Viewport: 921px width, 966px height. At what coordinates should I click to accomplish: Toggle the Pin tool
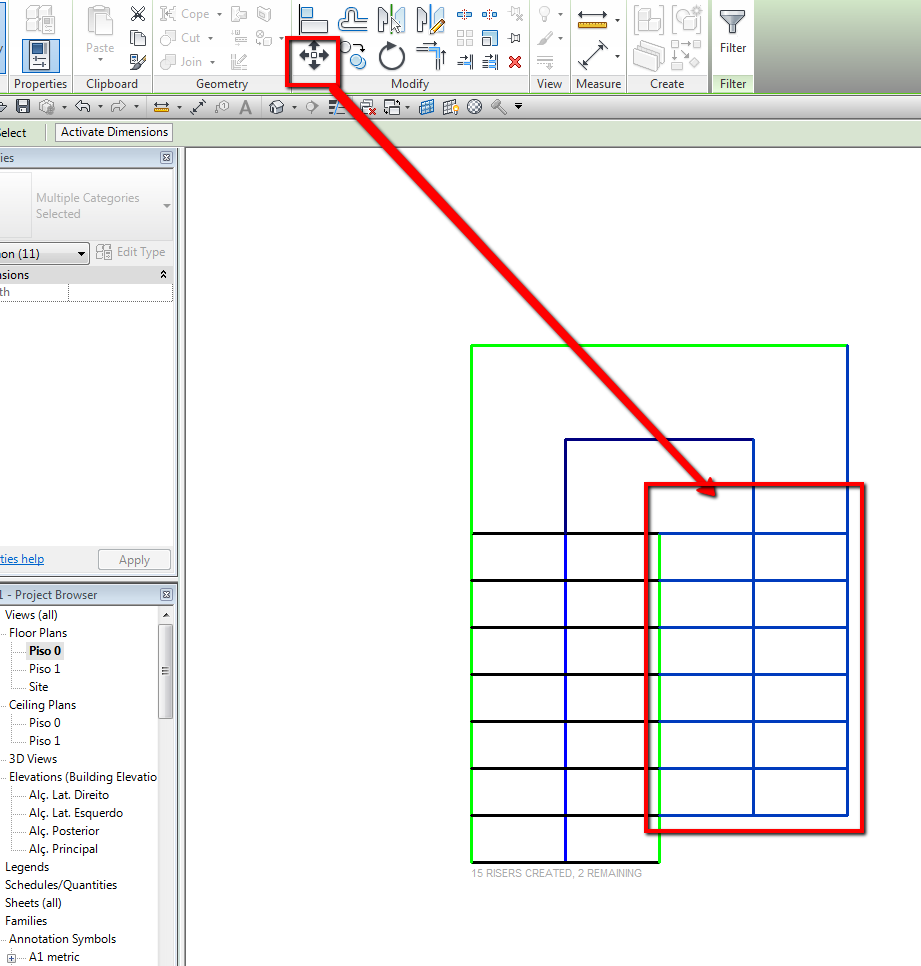tap(515, 39)
